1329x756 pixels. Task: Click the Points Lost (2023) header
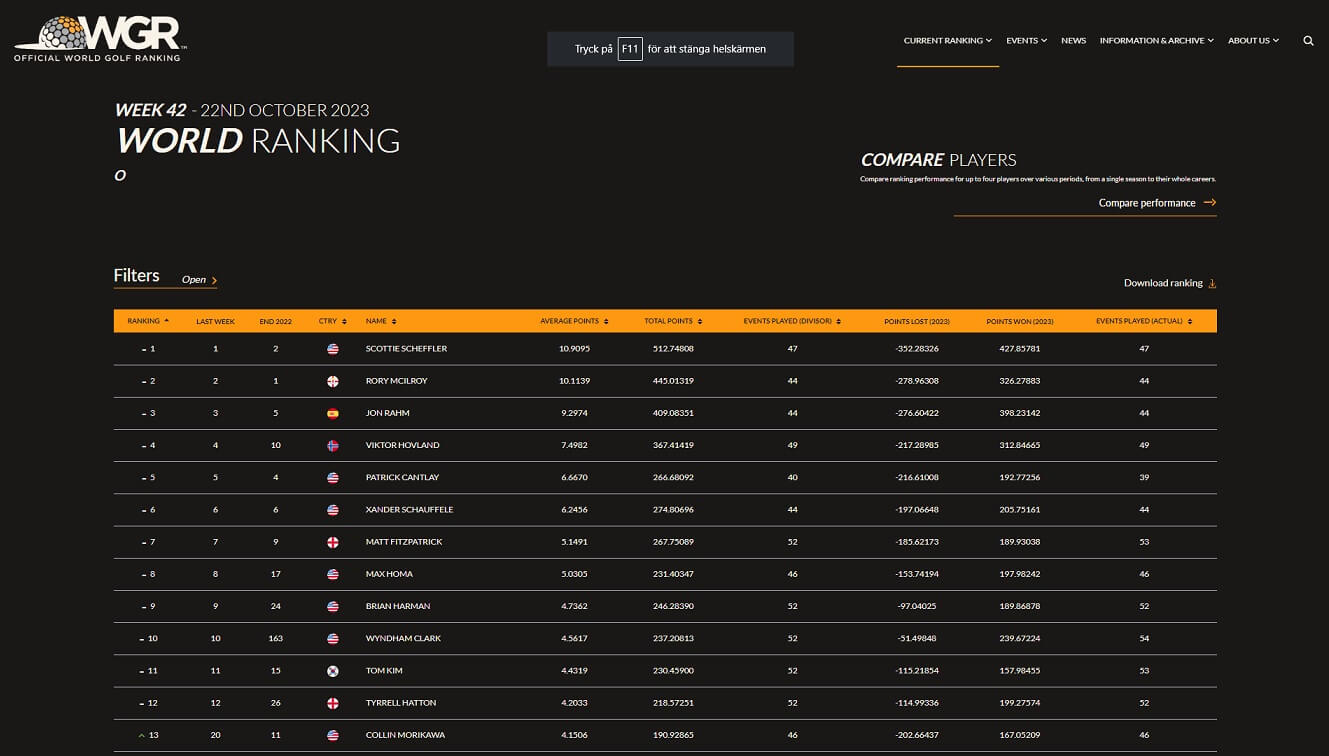917,321
